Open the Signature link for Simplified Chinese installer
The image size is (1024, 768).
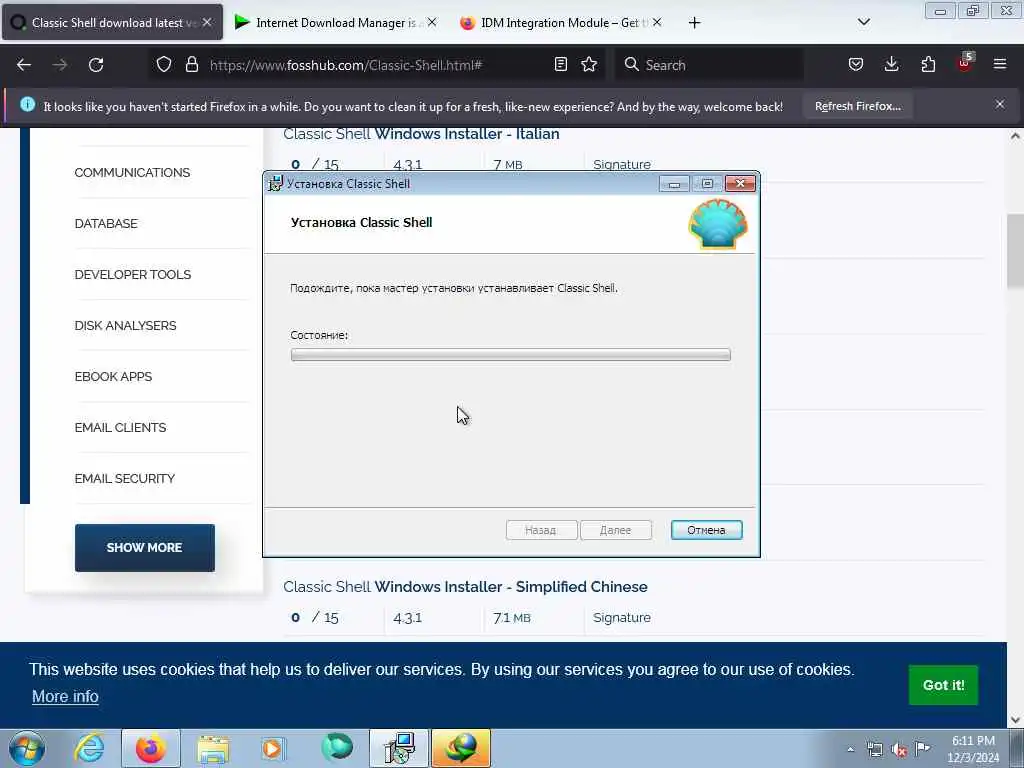(x=622, y=617)
